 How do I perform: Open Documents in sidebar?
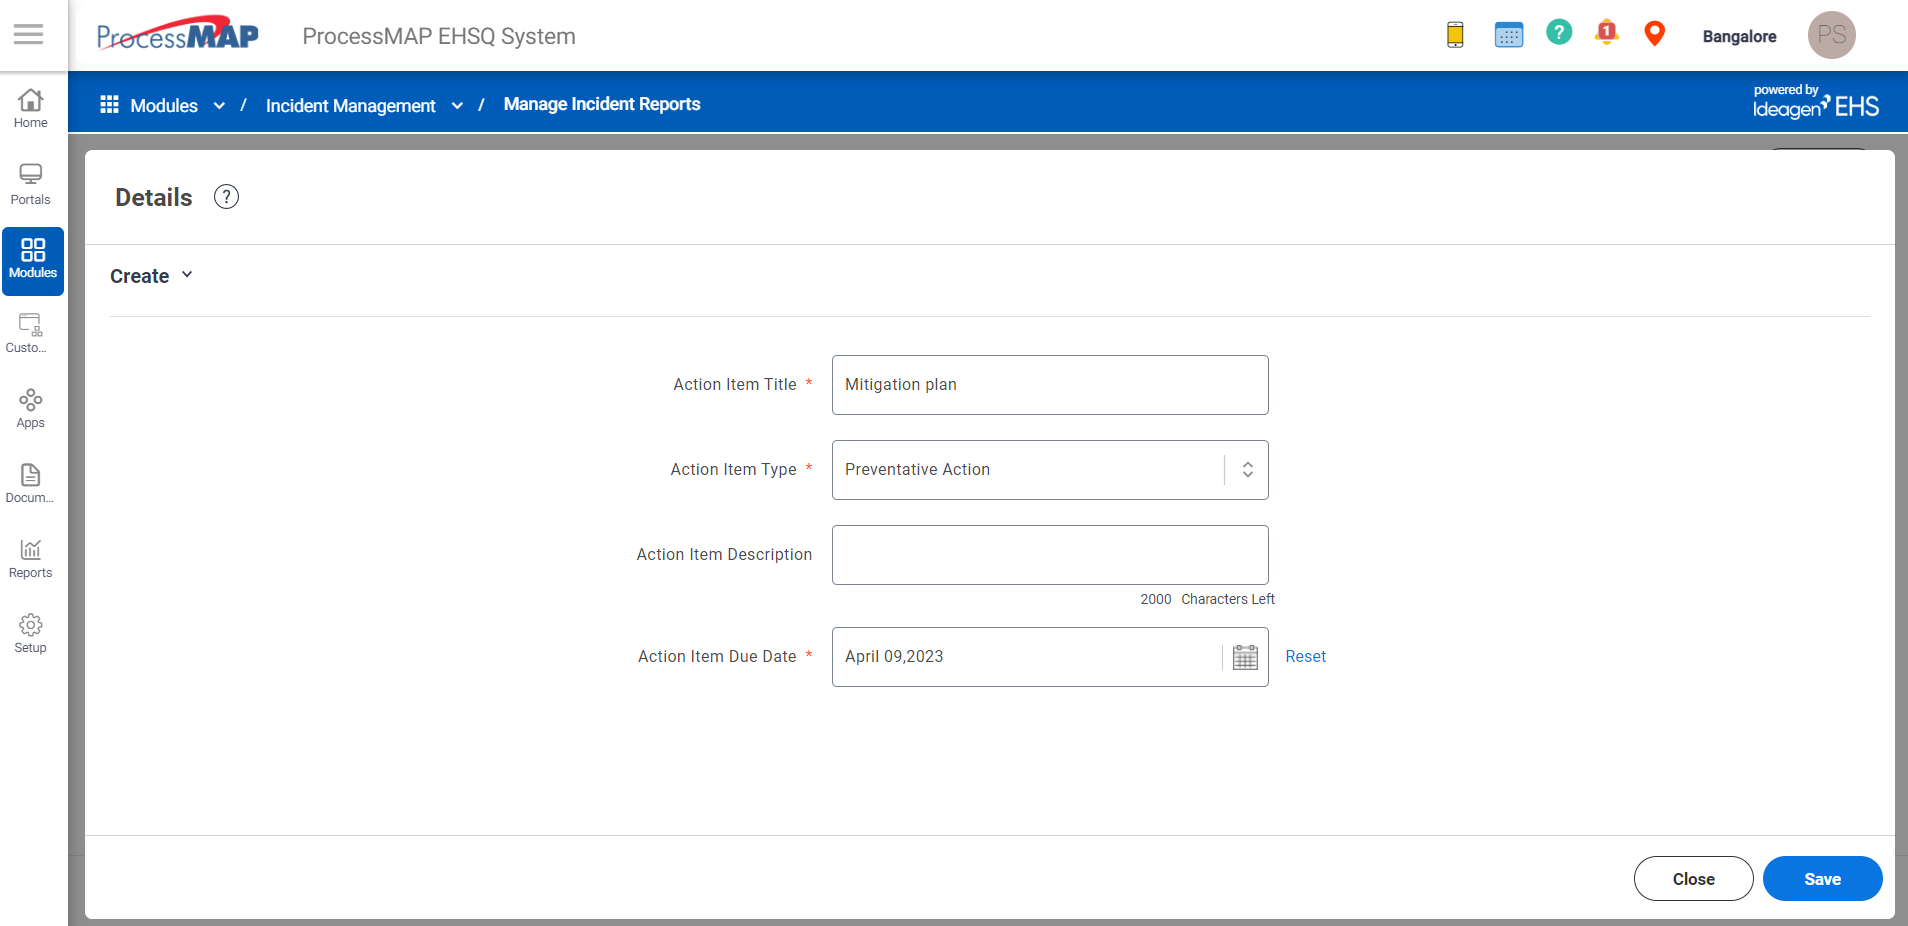[30, 484]
